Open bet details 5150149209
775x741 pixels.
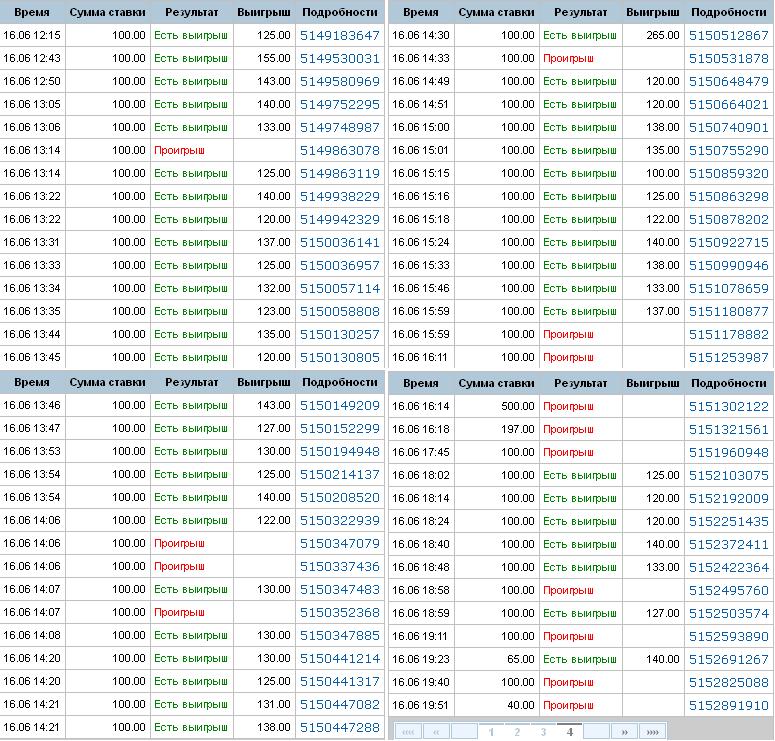(340, 405)
